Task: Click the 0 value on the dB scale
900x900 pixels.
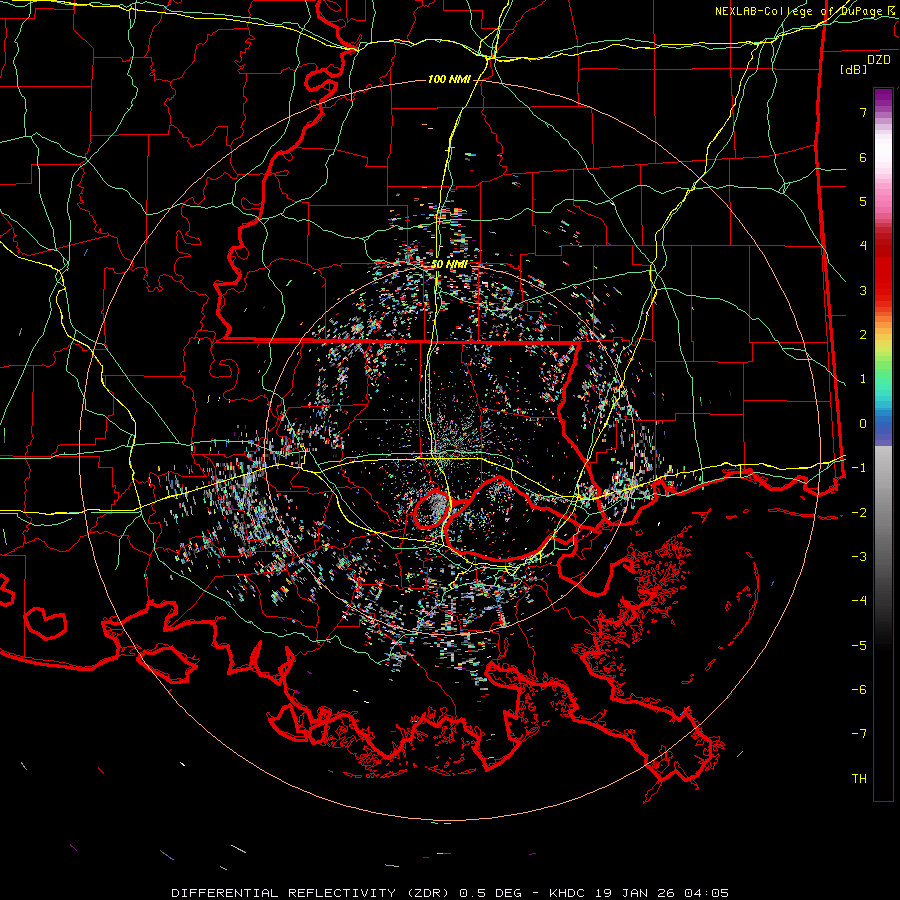Action: click(x=863, y=424)
